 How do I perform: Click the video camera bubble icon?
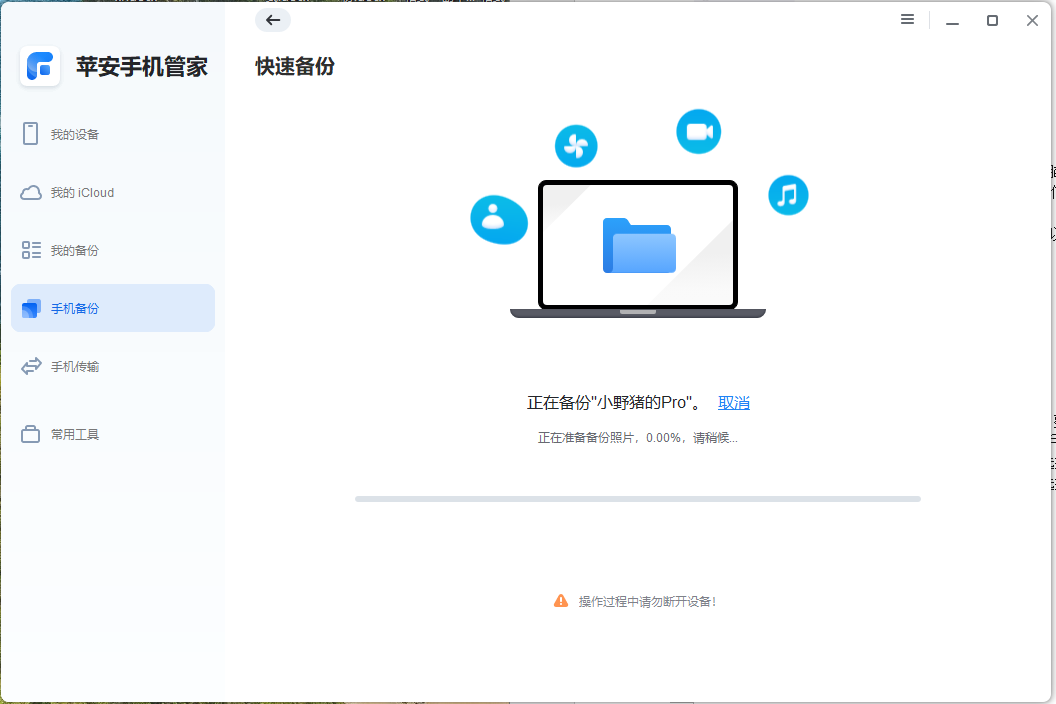(698, 131)
